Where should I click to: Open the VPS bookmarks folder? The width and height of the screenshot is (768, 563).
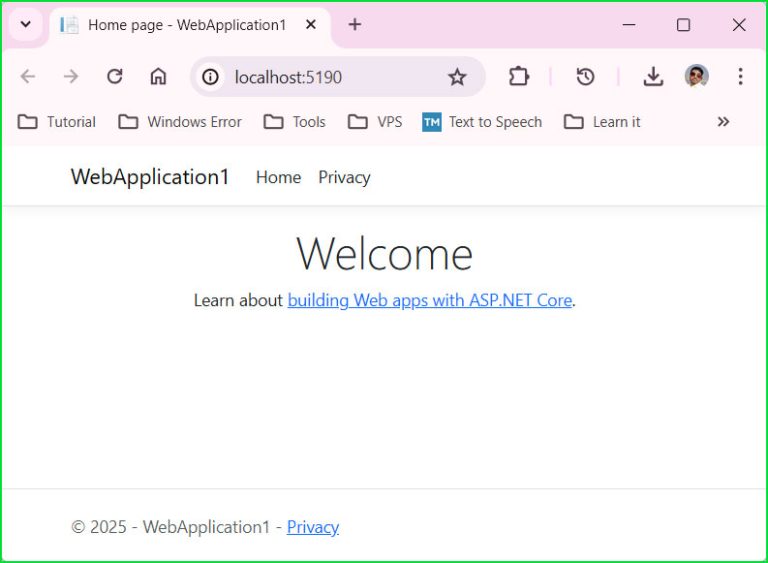[375, 122]
